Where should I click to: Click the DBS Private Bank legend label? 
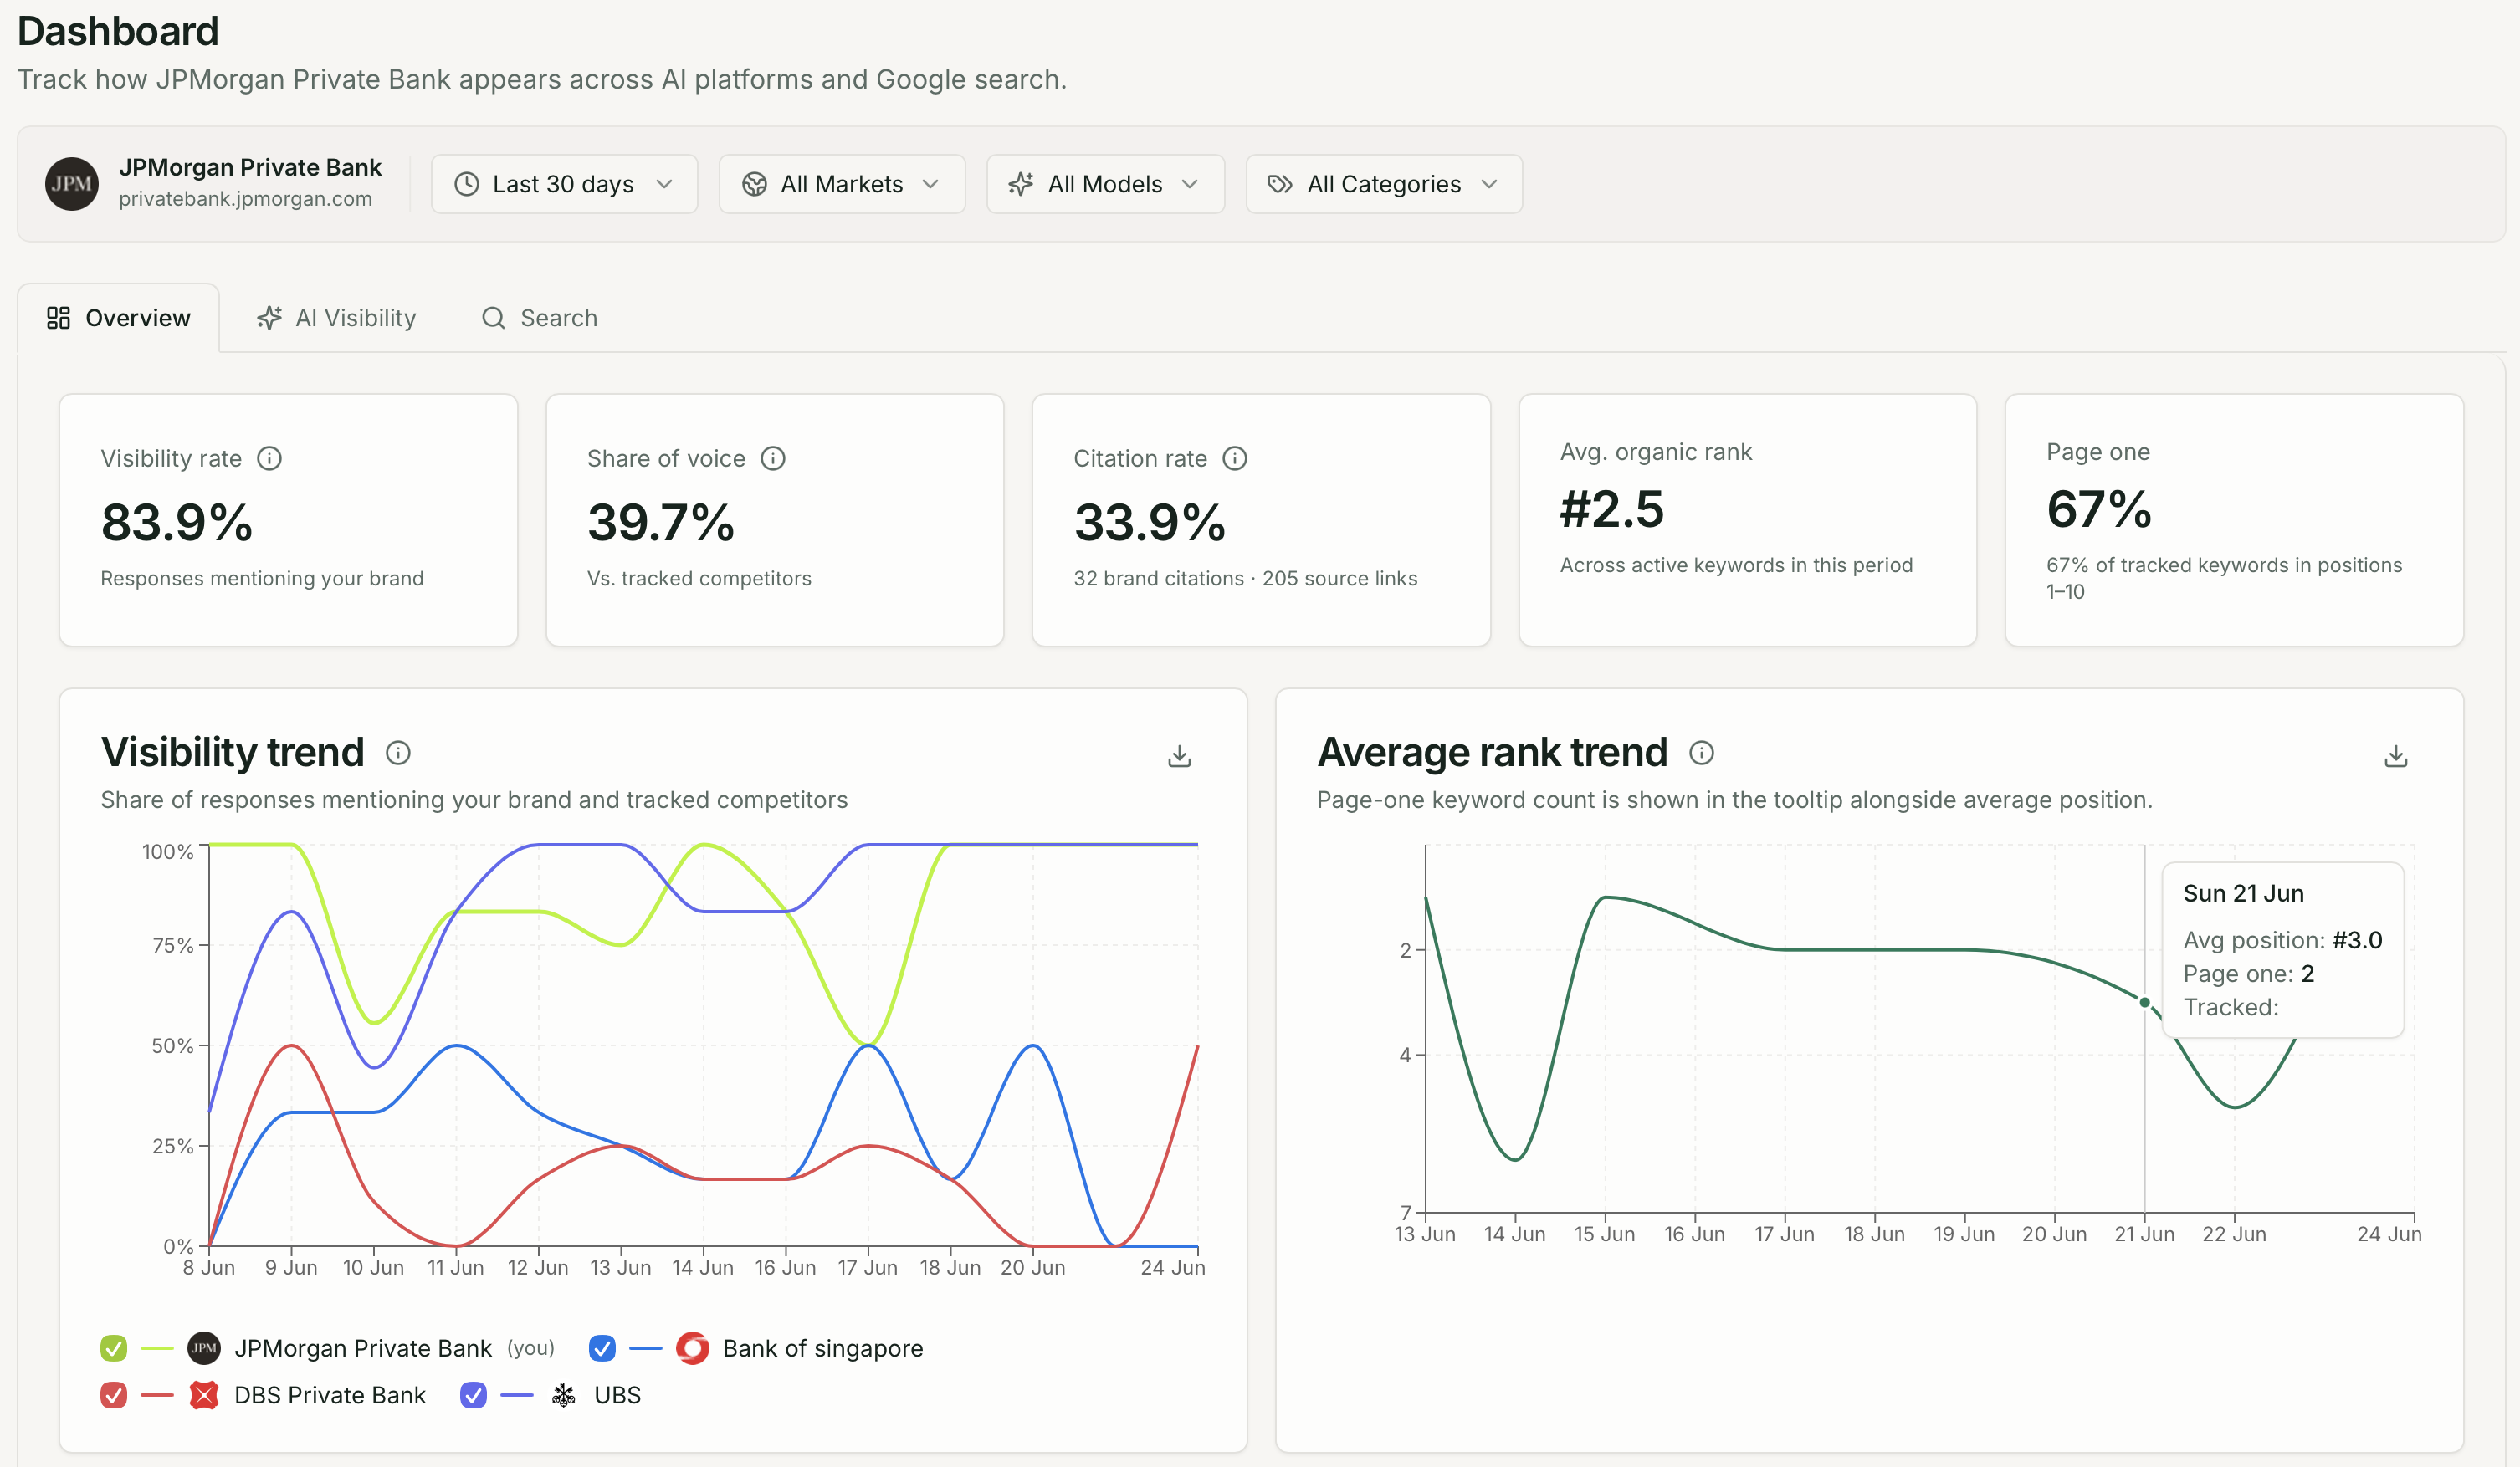tap(330, 1395)
